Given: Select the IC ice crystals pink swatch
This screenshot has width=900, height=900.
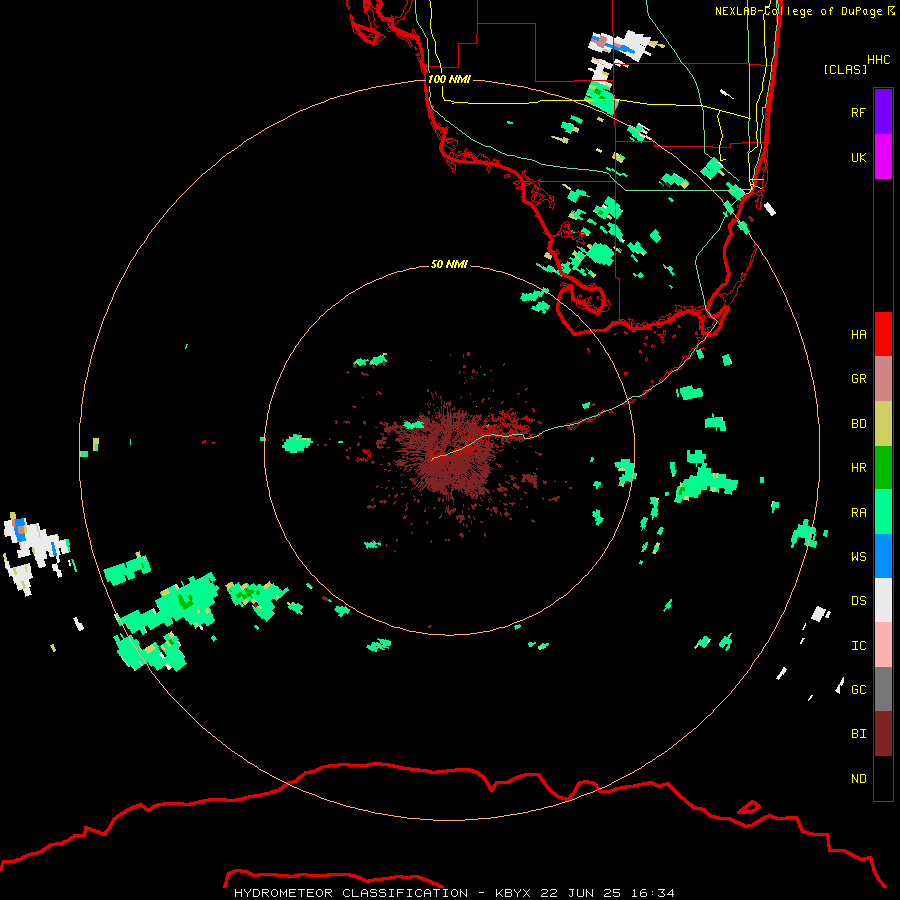Looking at the screenshot, I should click(883, 645).
